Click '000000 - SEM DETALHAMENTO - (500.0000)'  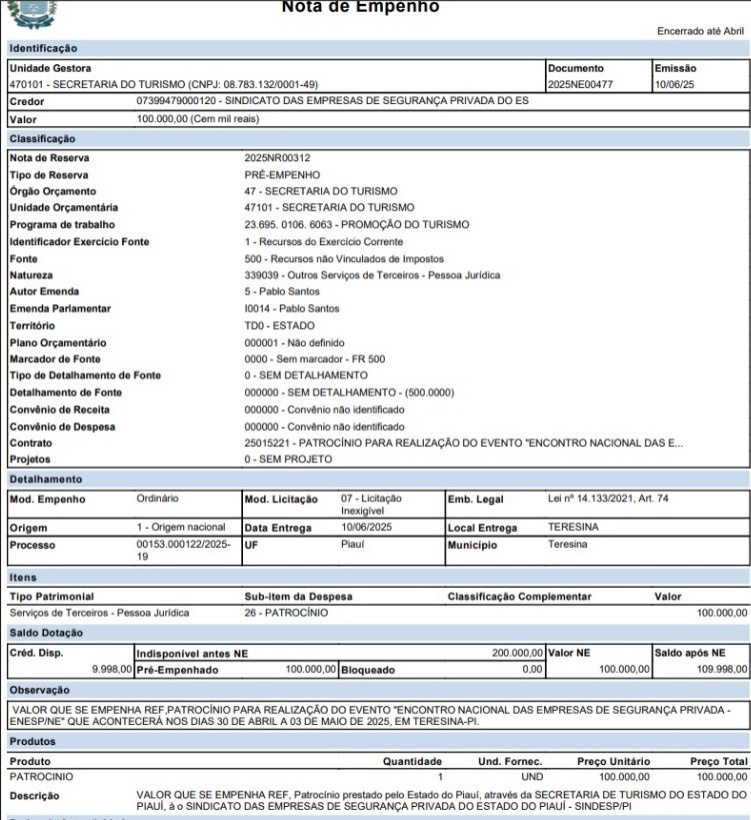tap(349, 393)
